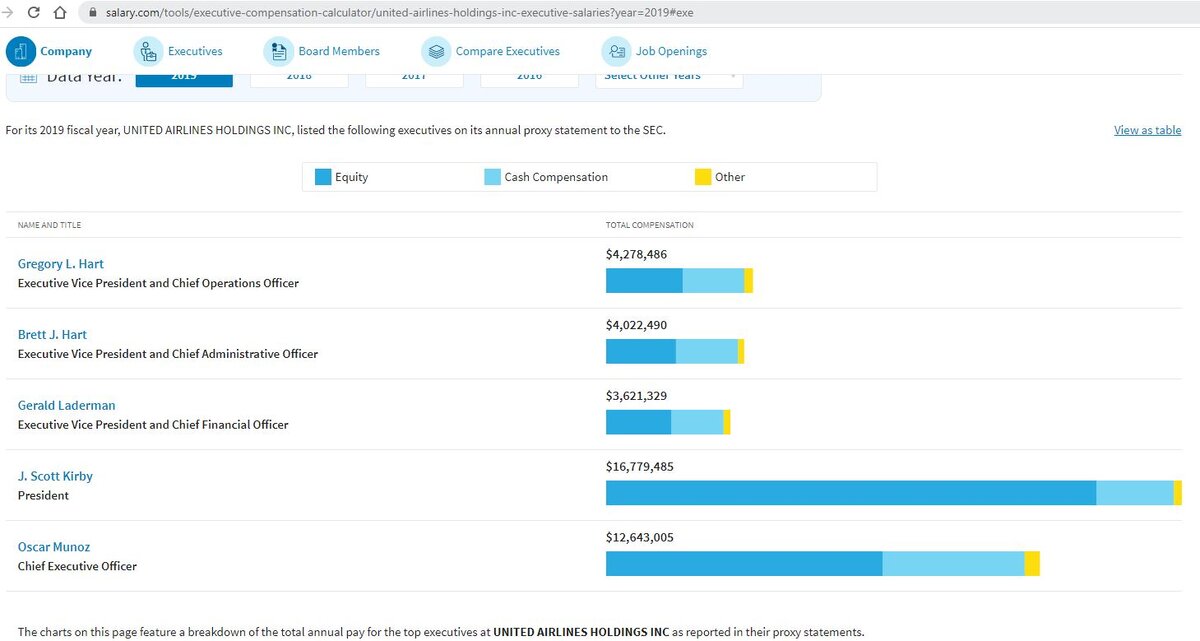The width and height of the screenshot is (1200, 641).
Task: Click the View as table link
Action: (1147, 130)
